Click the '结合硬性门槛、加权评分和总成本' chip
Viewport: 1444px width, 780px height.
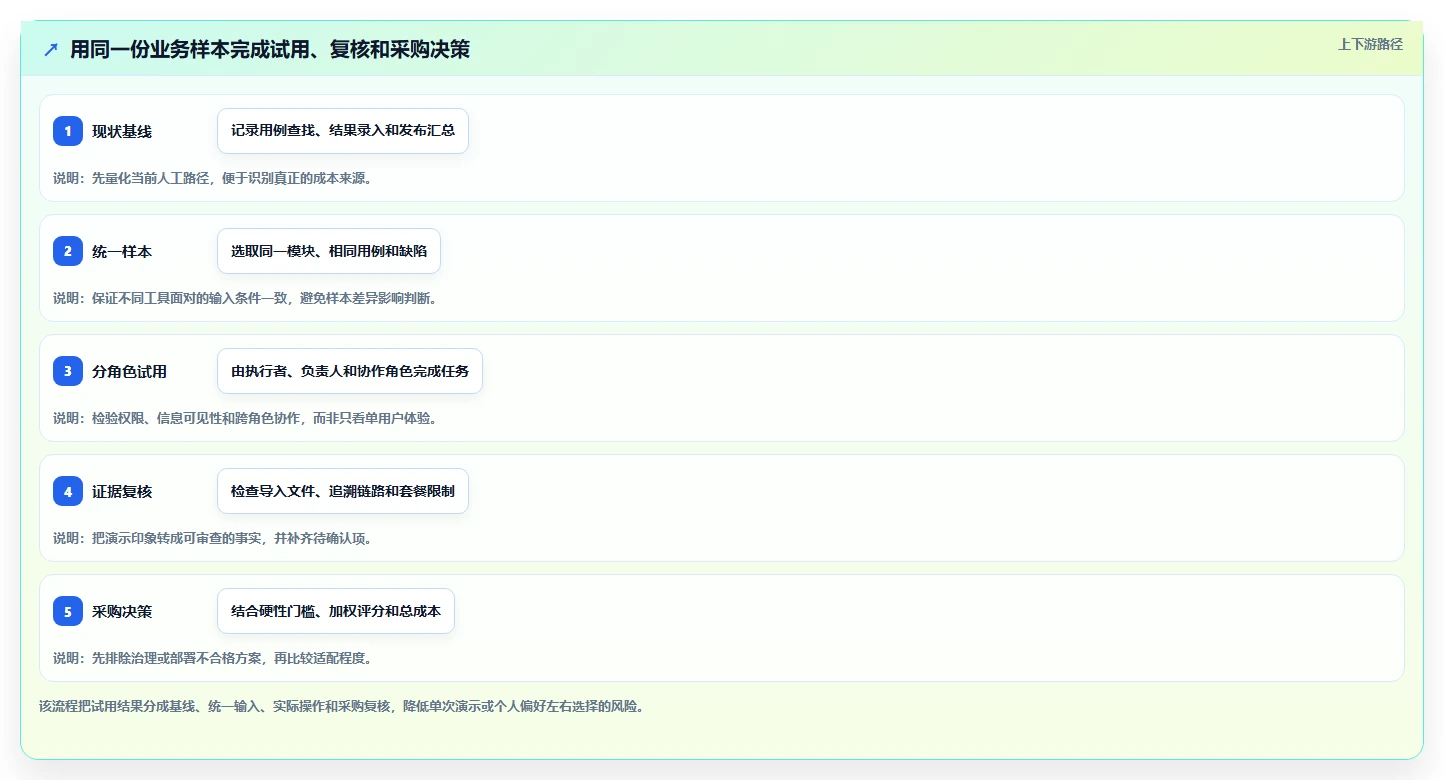(336, 611)
